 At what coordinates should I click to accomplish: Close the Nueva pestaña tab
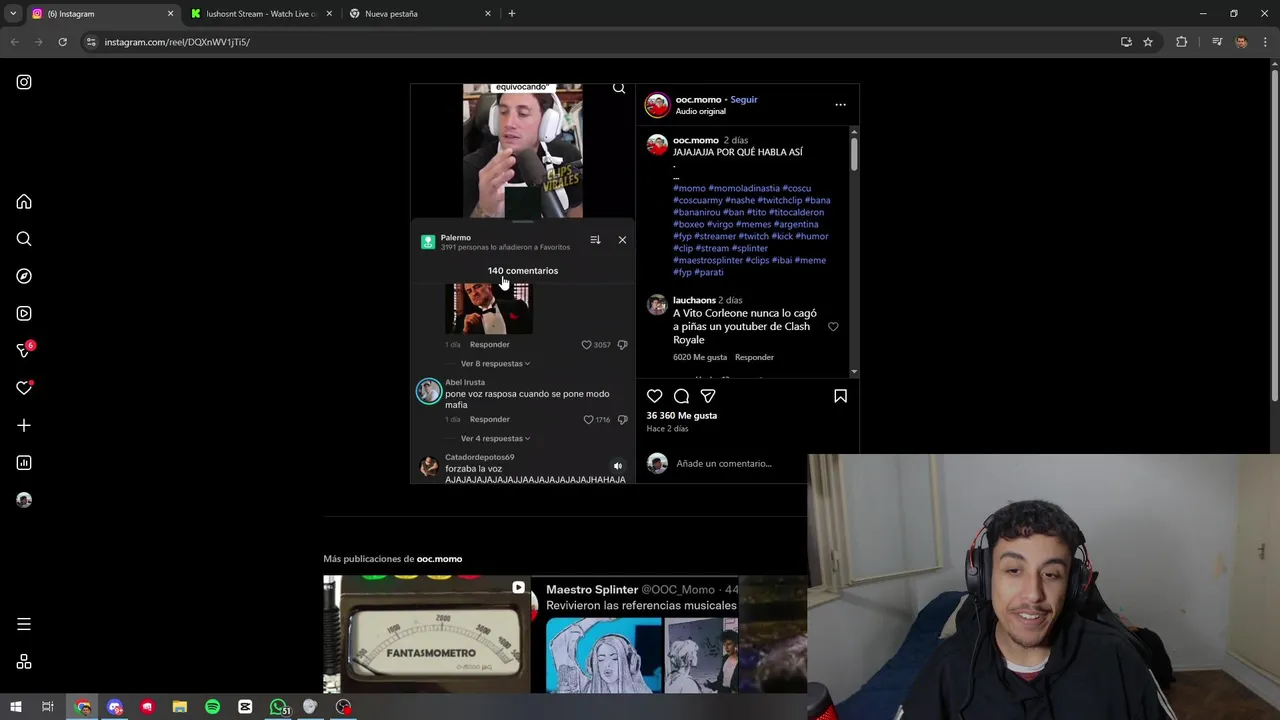click(488, 14)
